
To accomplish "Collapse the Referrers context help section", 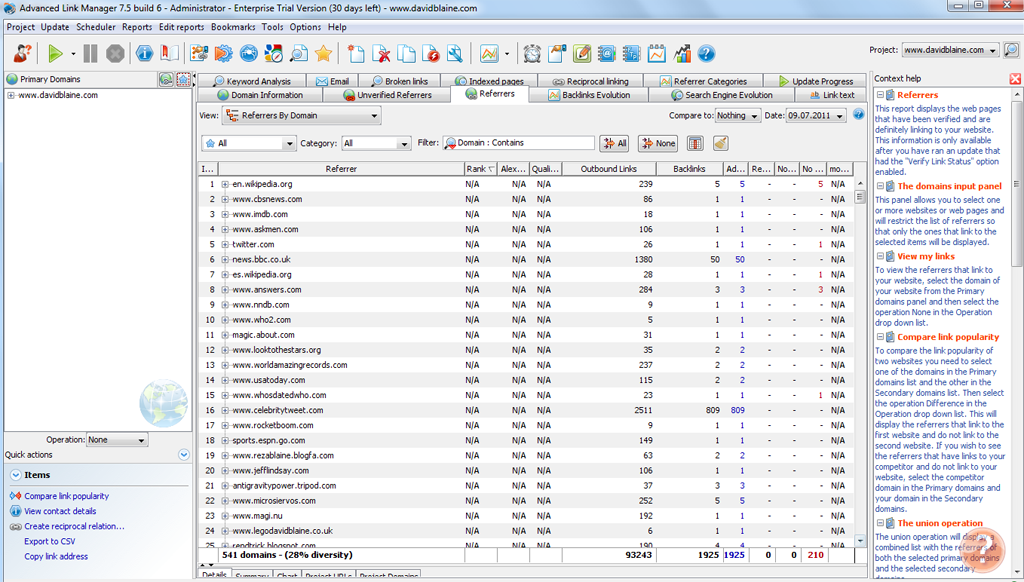I will point(880,95).
